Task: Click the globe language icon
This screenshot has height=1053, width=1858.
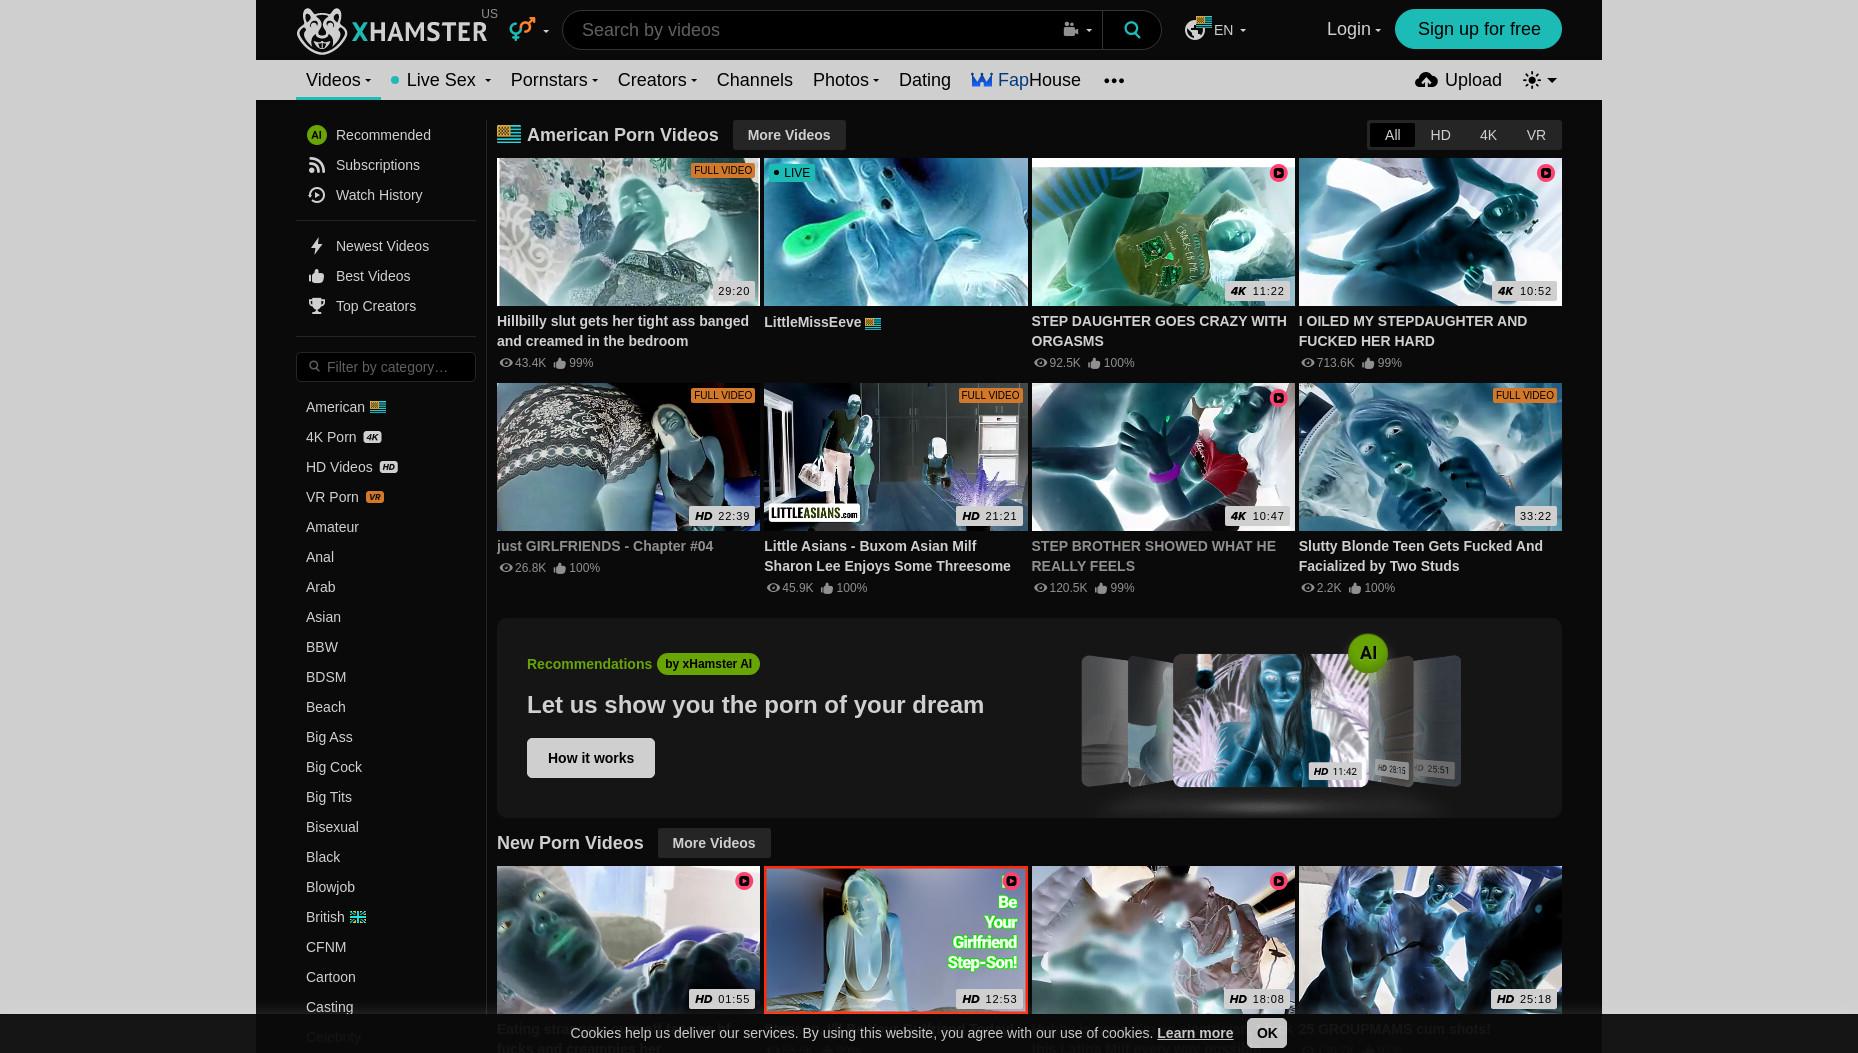Action: 1196,29
